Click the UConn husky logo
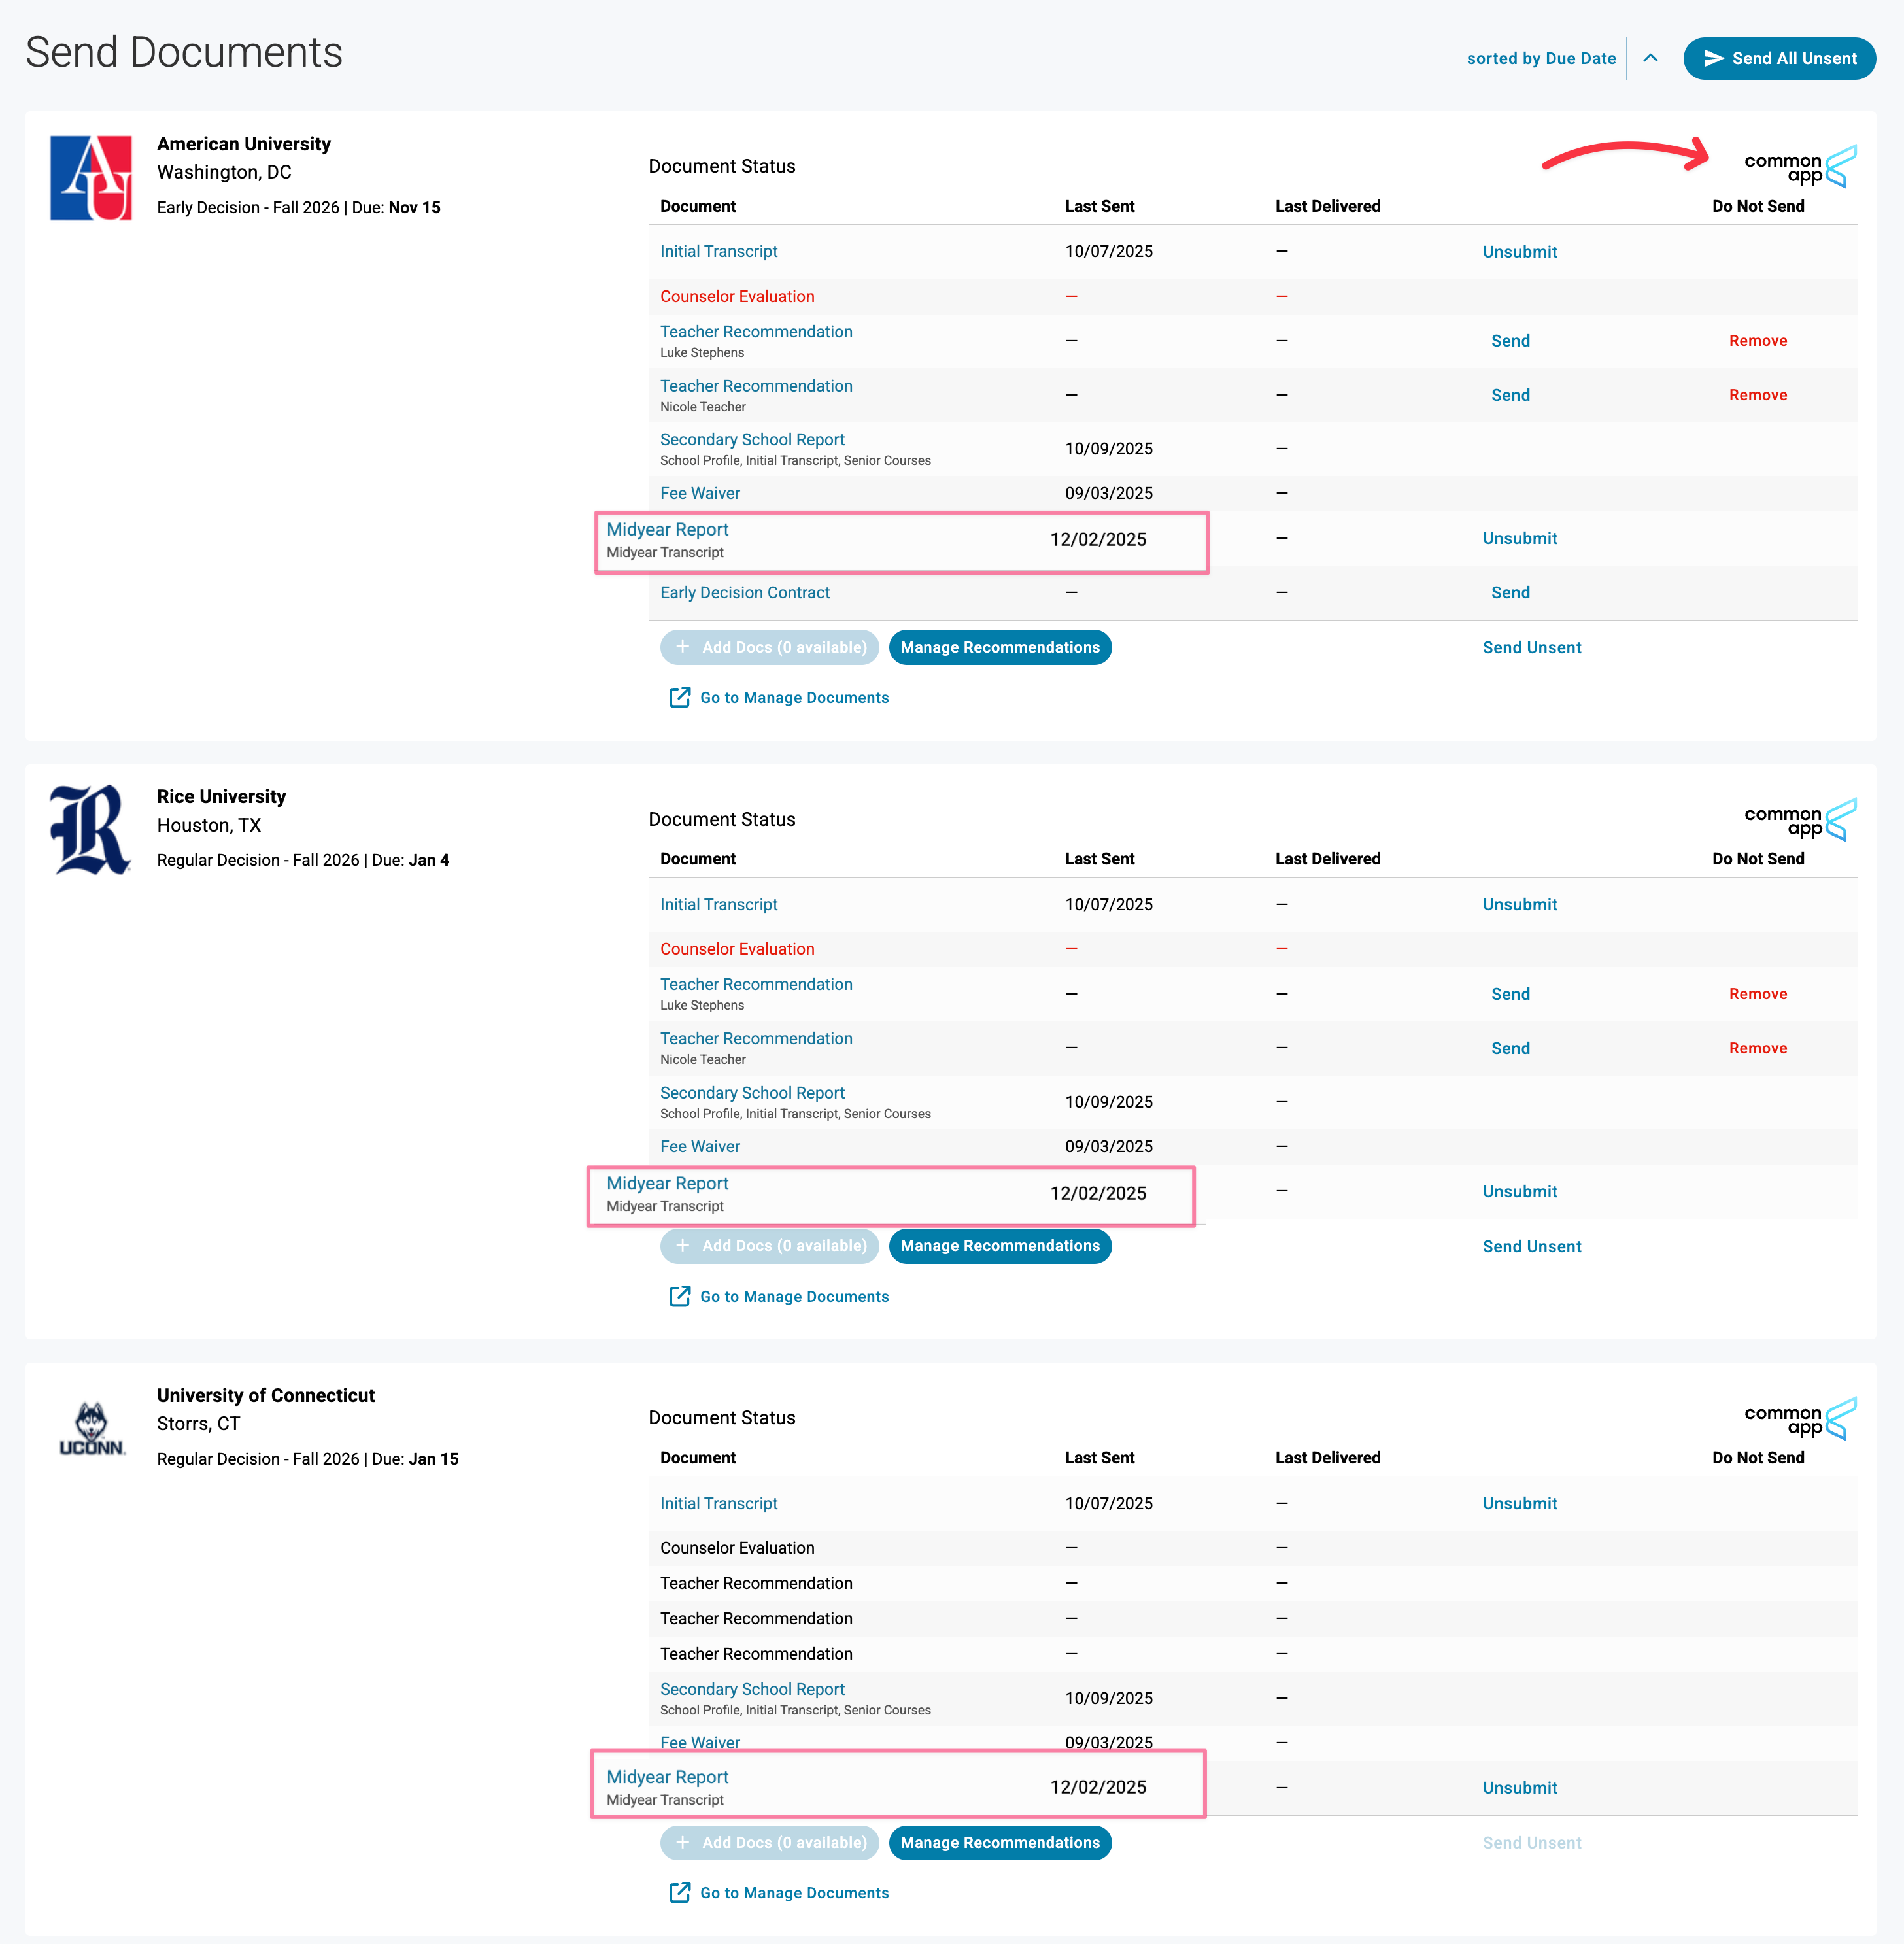The height and width of the screenshot is (1944, 1904). 91,1428
